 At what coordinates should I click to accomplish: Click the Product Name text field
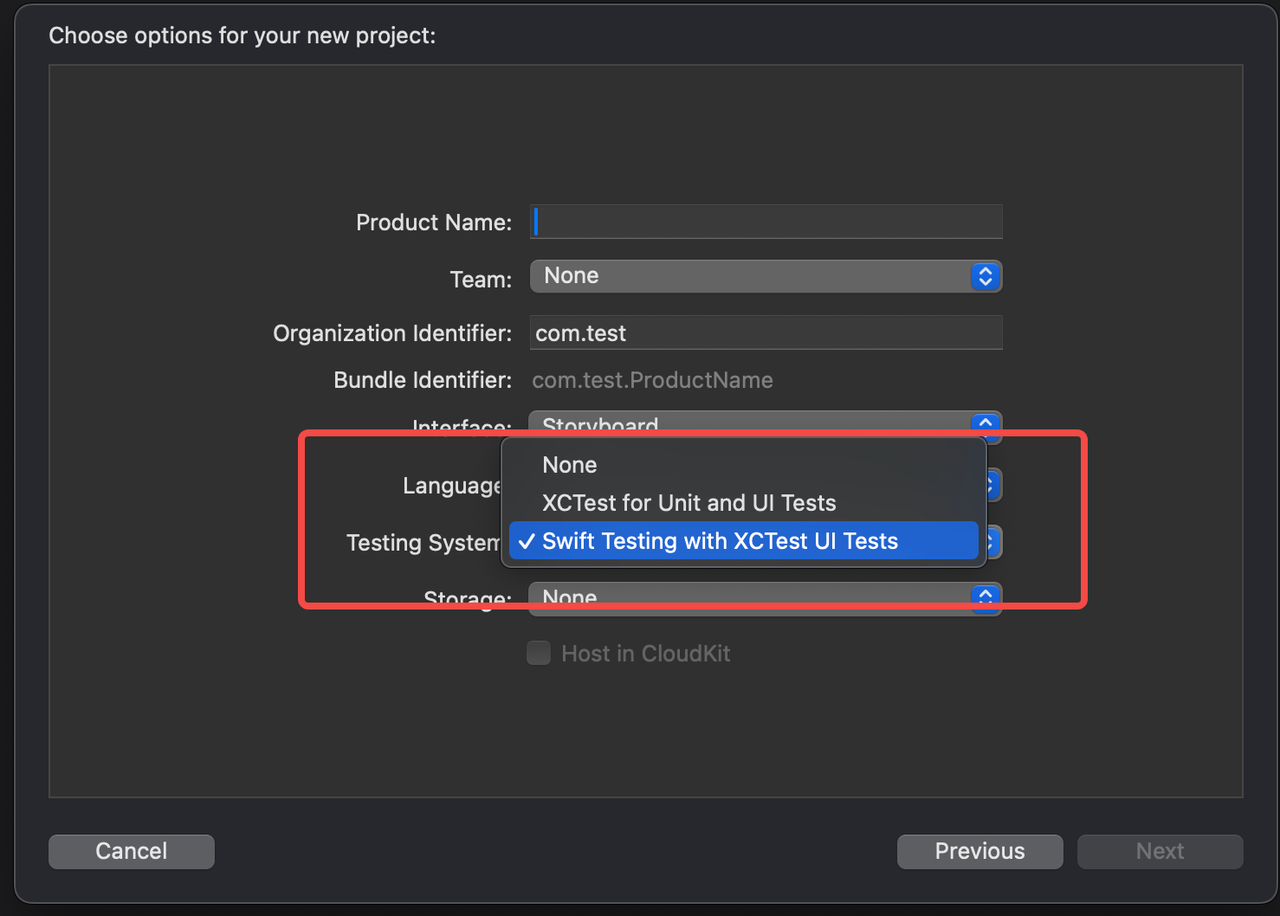[x=765, y=222]
